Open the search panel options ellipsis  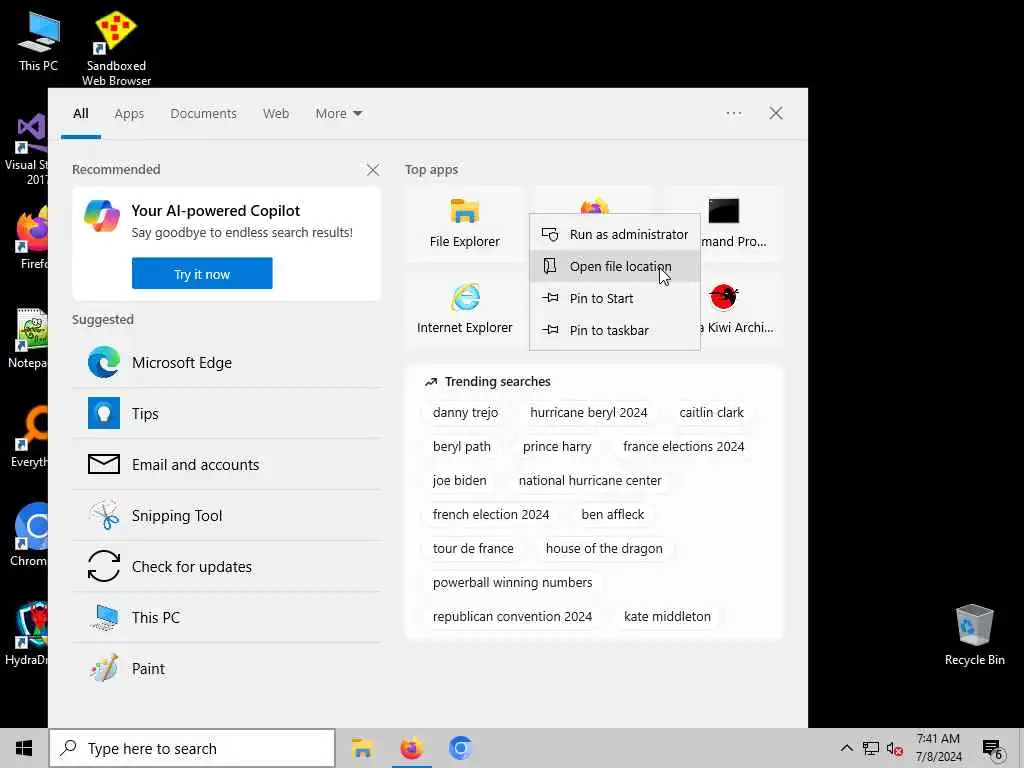pyautogui.click(x=733, y=114)
